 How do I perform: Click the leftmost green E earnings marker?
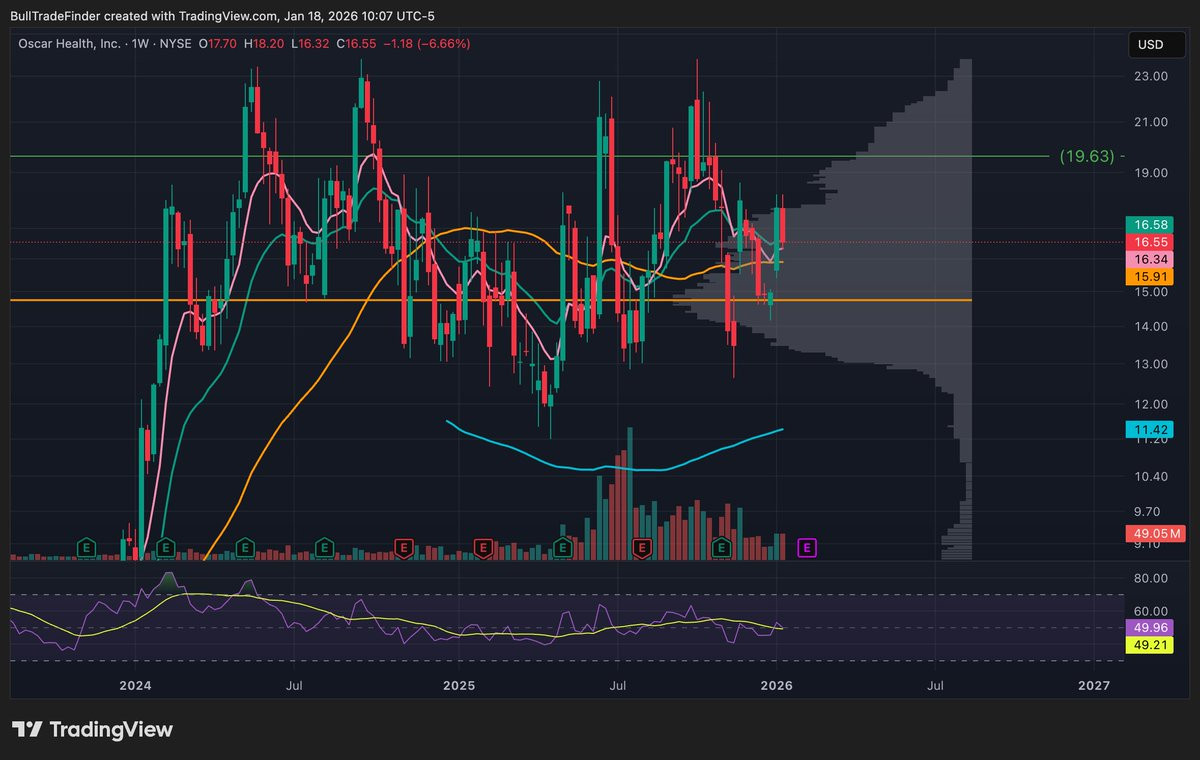tap(87, 547)
